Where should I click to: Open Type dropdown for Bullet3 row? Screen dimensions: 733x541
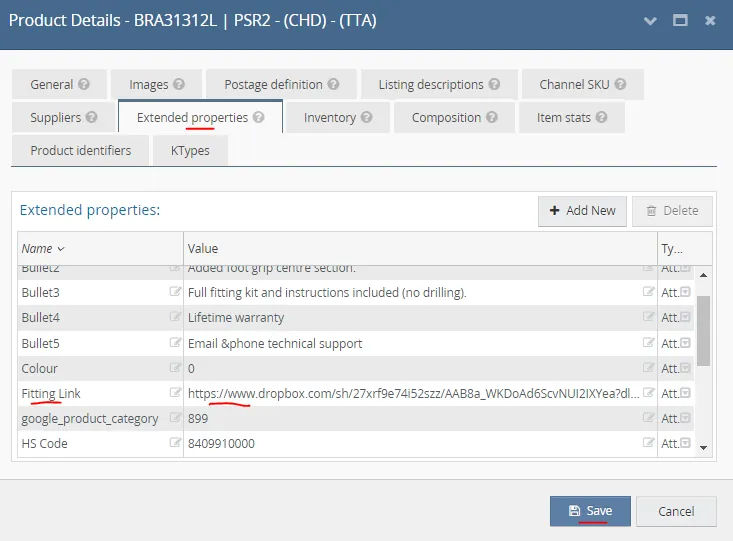(685, 292)
